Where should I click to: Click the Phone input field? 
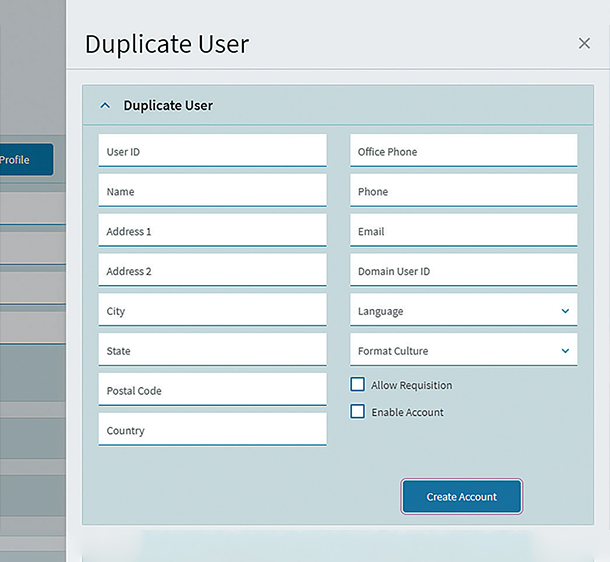pyautogui.click(x=463, y=191)
